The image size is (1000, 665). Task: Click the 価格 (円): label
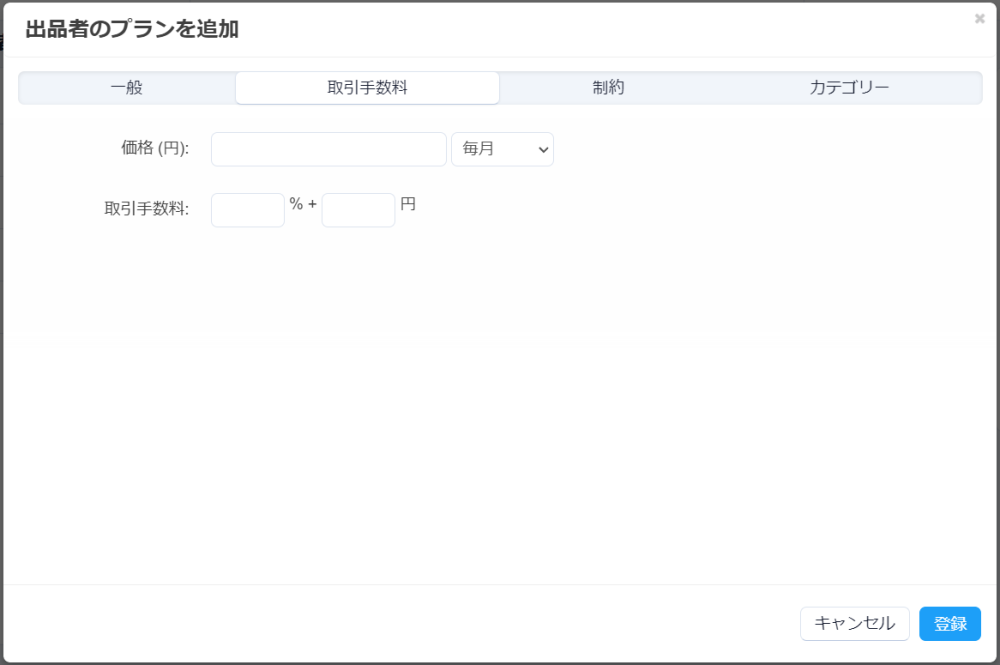click(x=155, y=148)
